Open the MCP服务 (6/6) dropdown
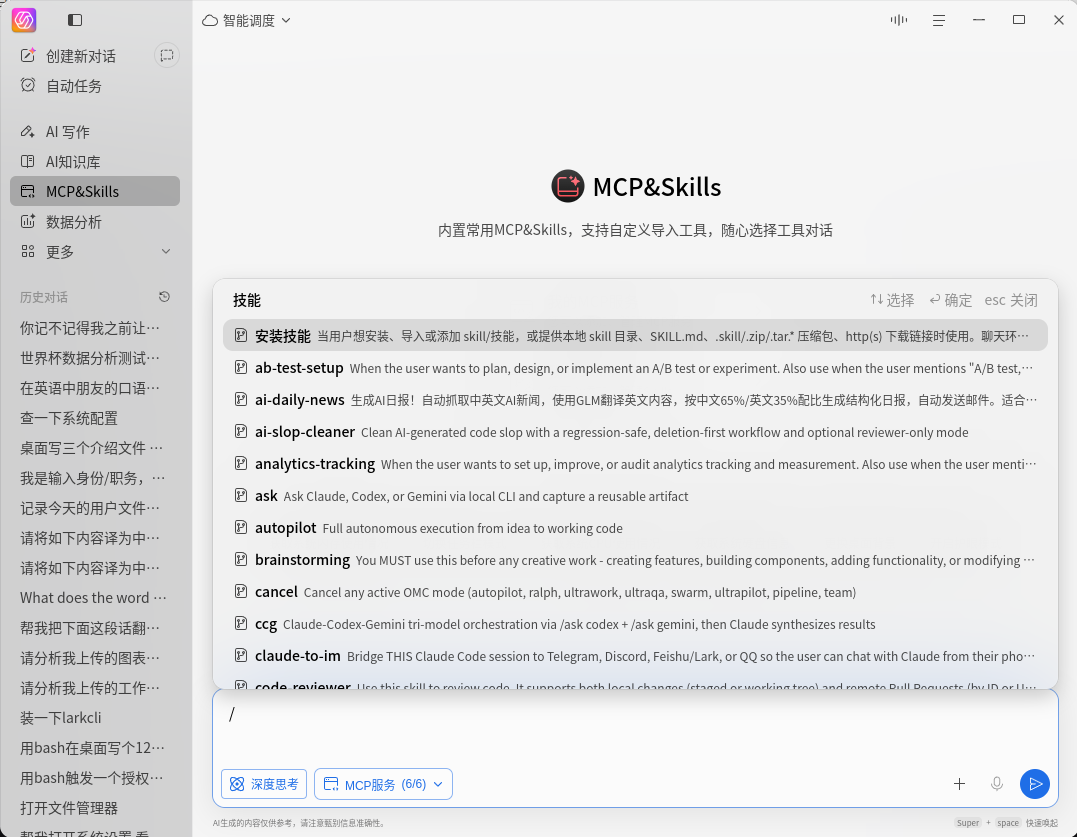Viewport: 1077px width, 837px height. pyautogui.click(x=383, y=784)
